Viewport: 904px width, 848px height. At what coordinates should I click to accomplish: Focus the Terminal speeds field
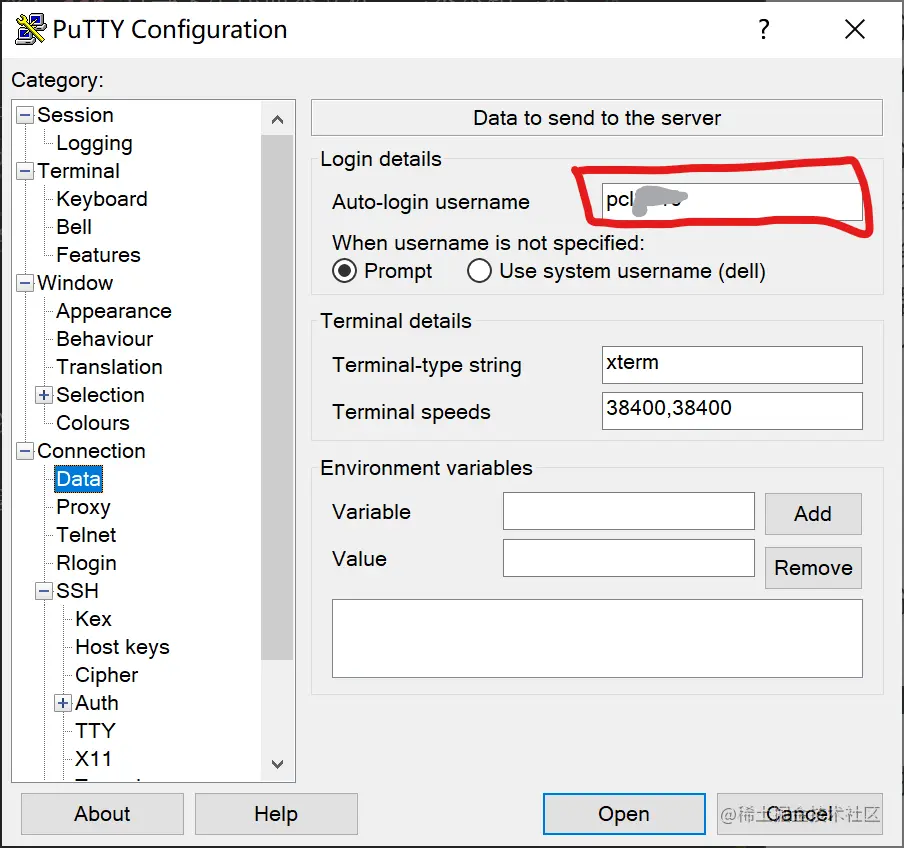point(732,410)
